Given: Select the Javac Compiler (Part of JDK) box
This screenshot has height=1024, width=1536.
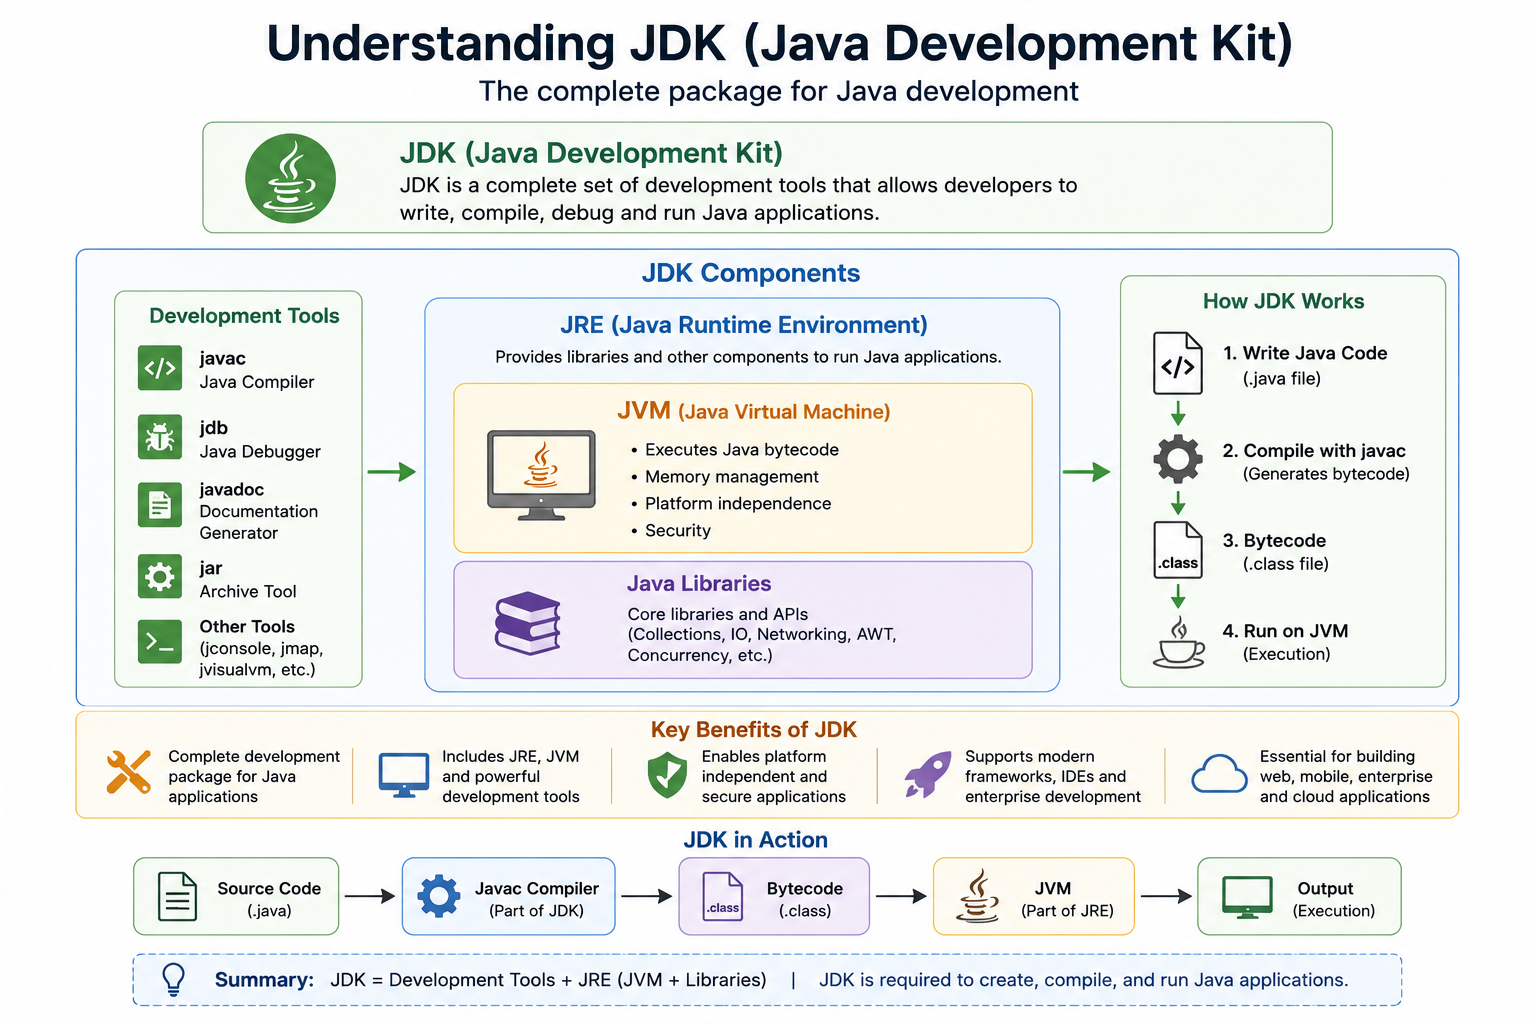Looking at the screenshot, I should (508, 896).
